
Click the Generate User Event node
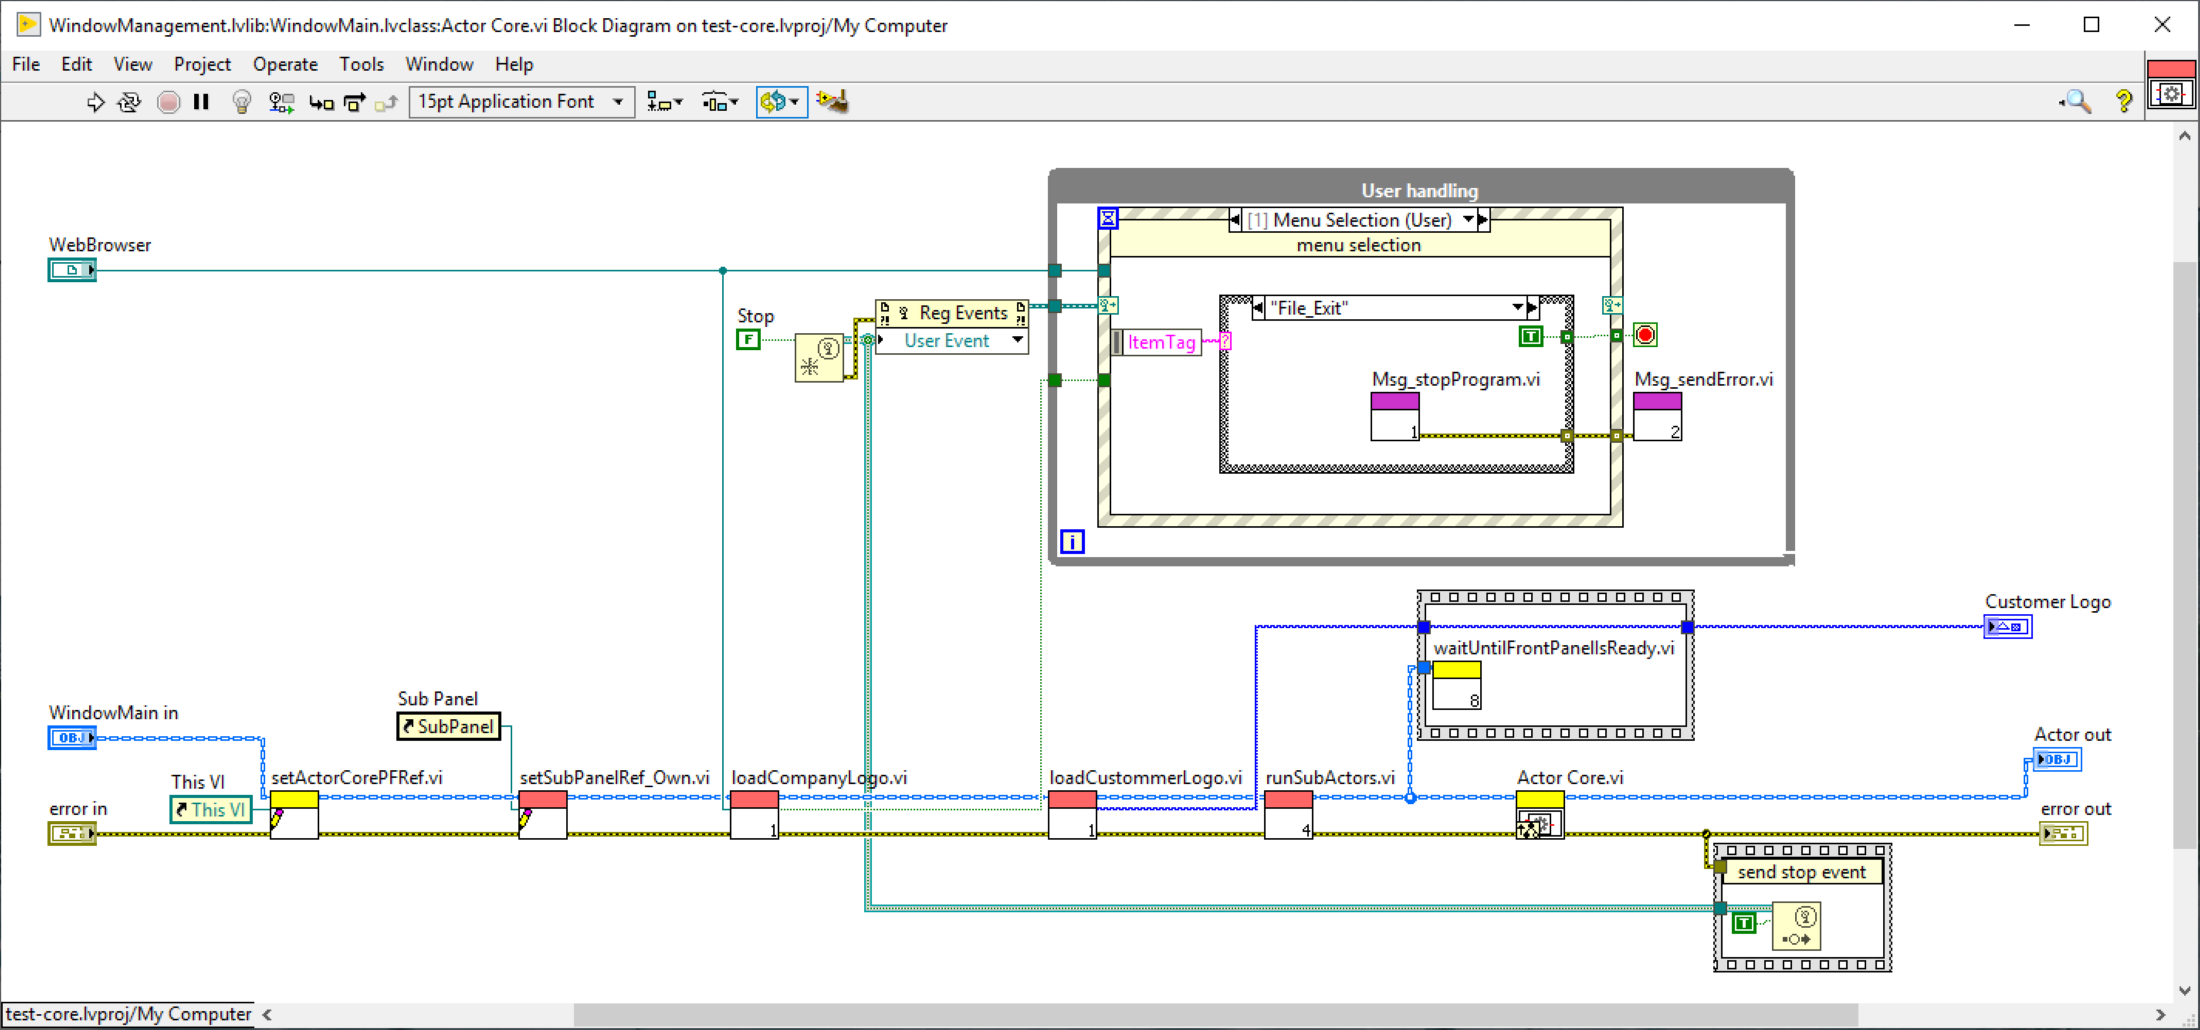click(x=1796, y=926)
